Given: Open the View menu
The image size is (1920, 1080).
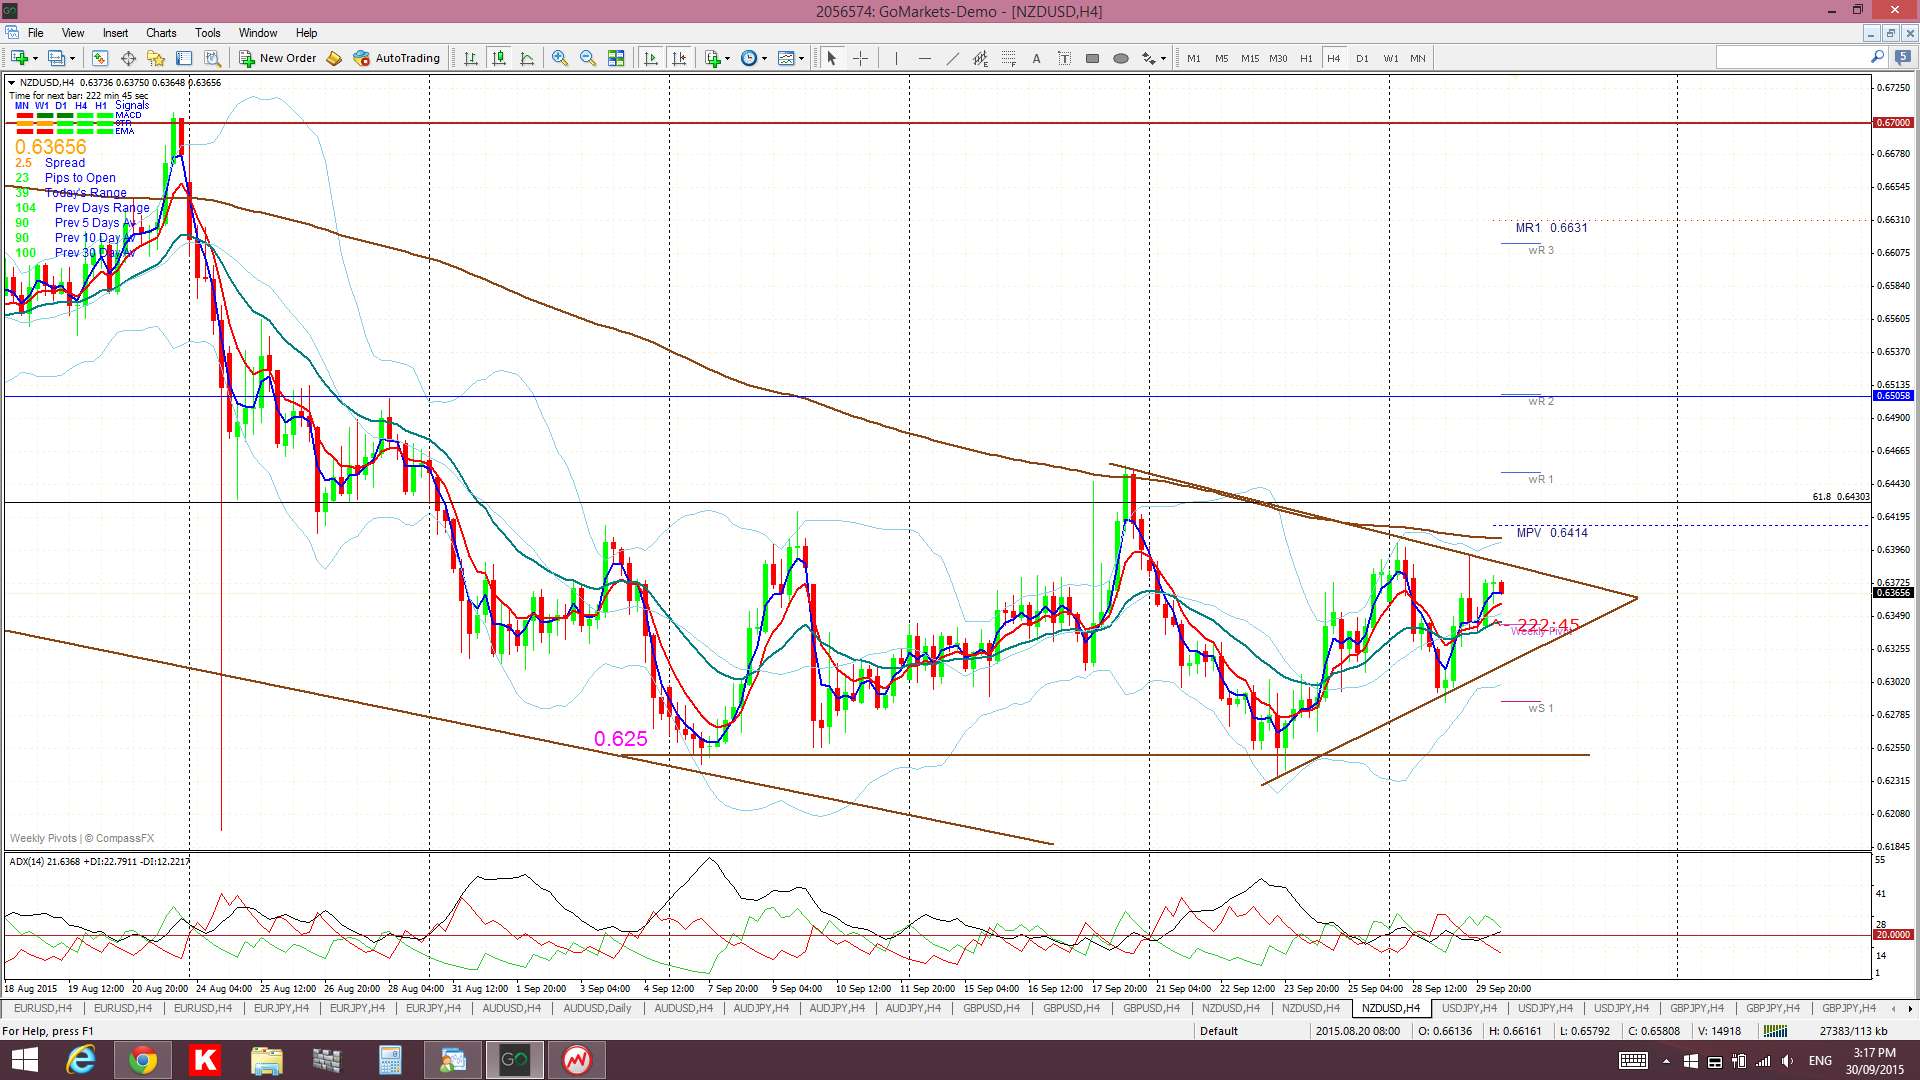Looking at the screenshot, I should (73, 33).
